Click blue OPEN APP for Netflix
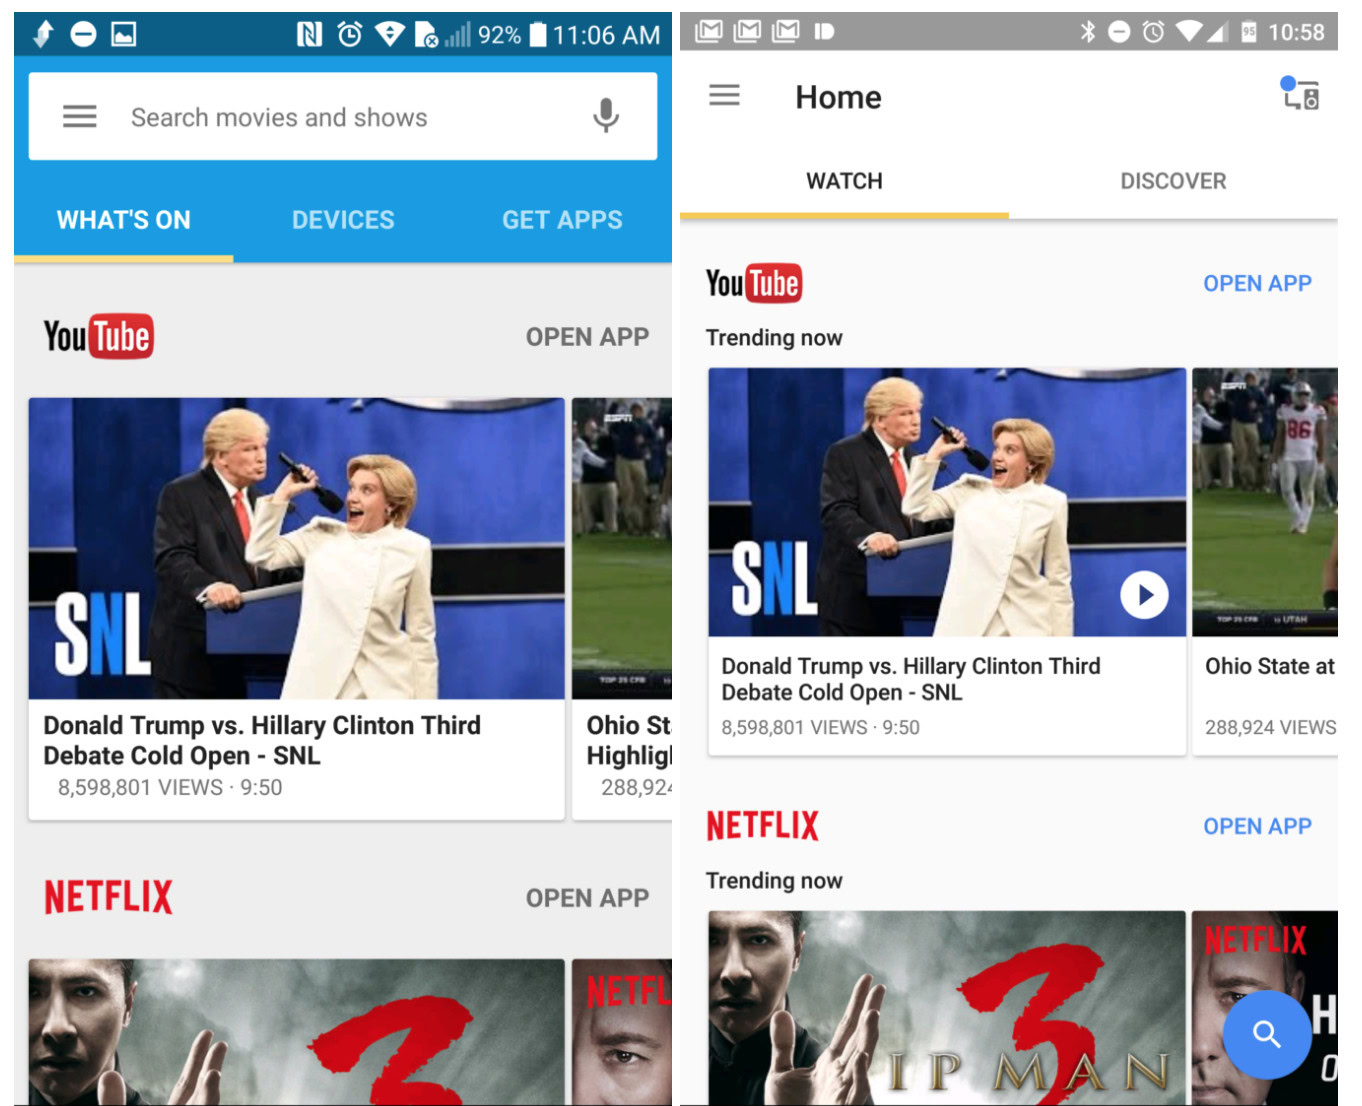 (x=1257, y=827)
